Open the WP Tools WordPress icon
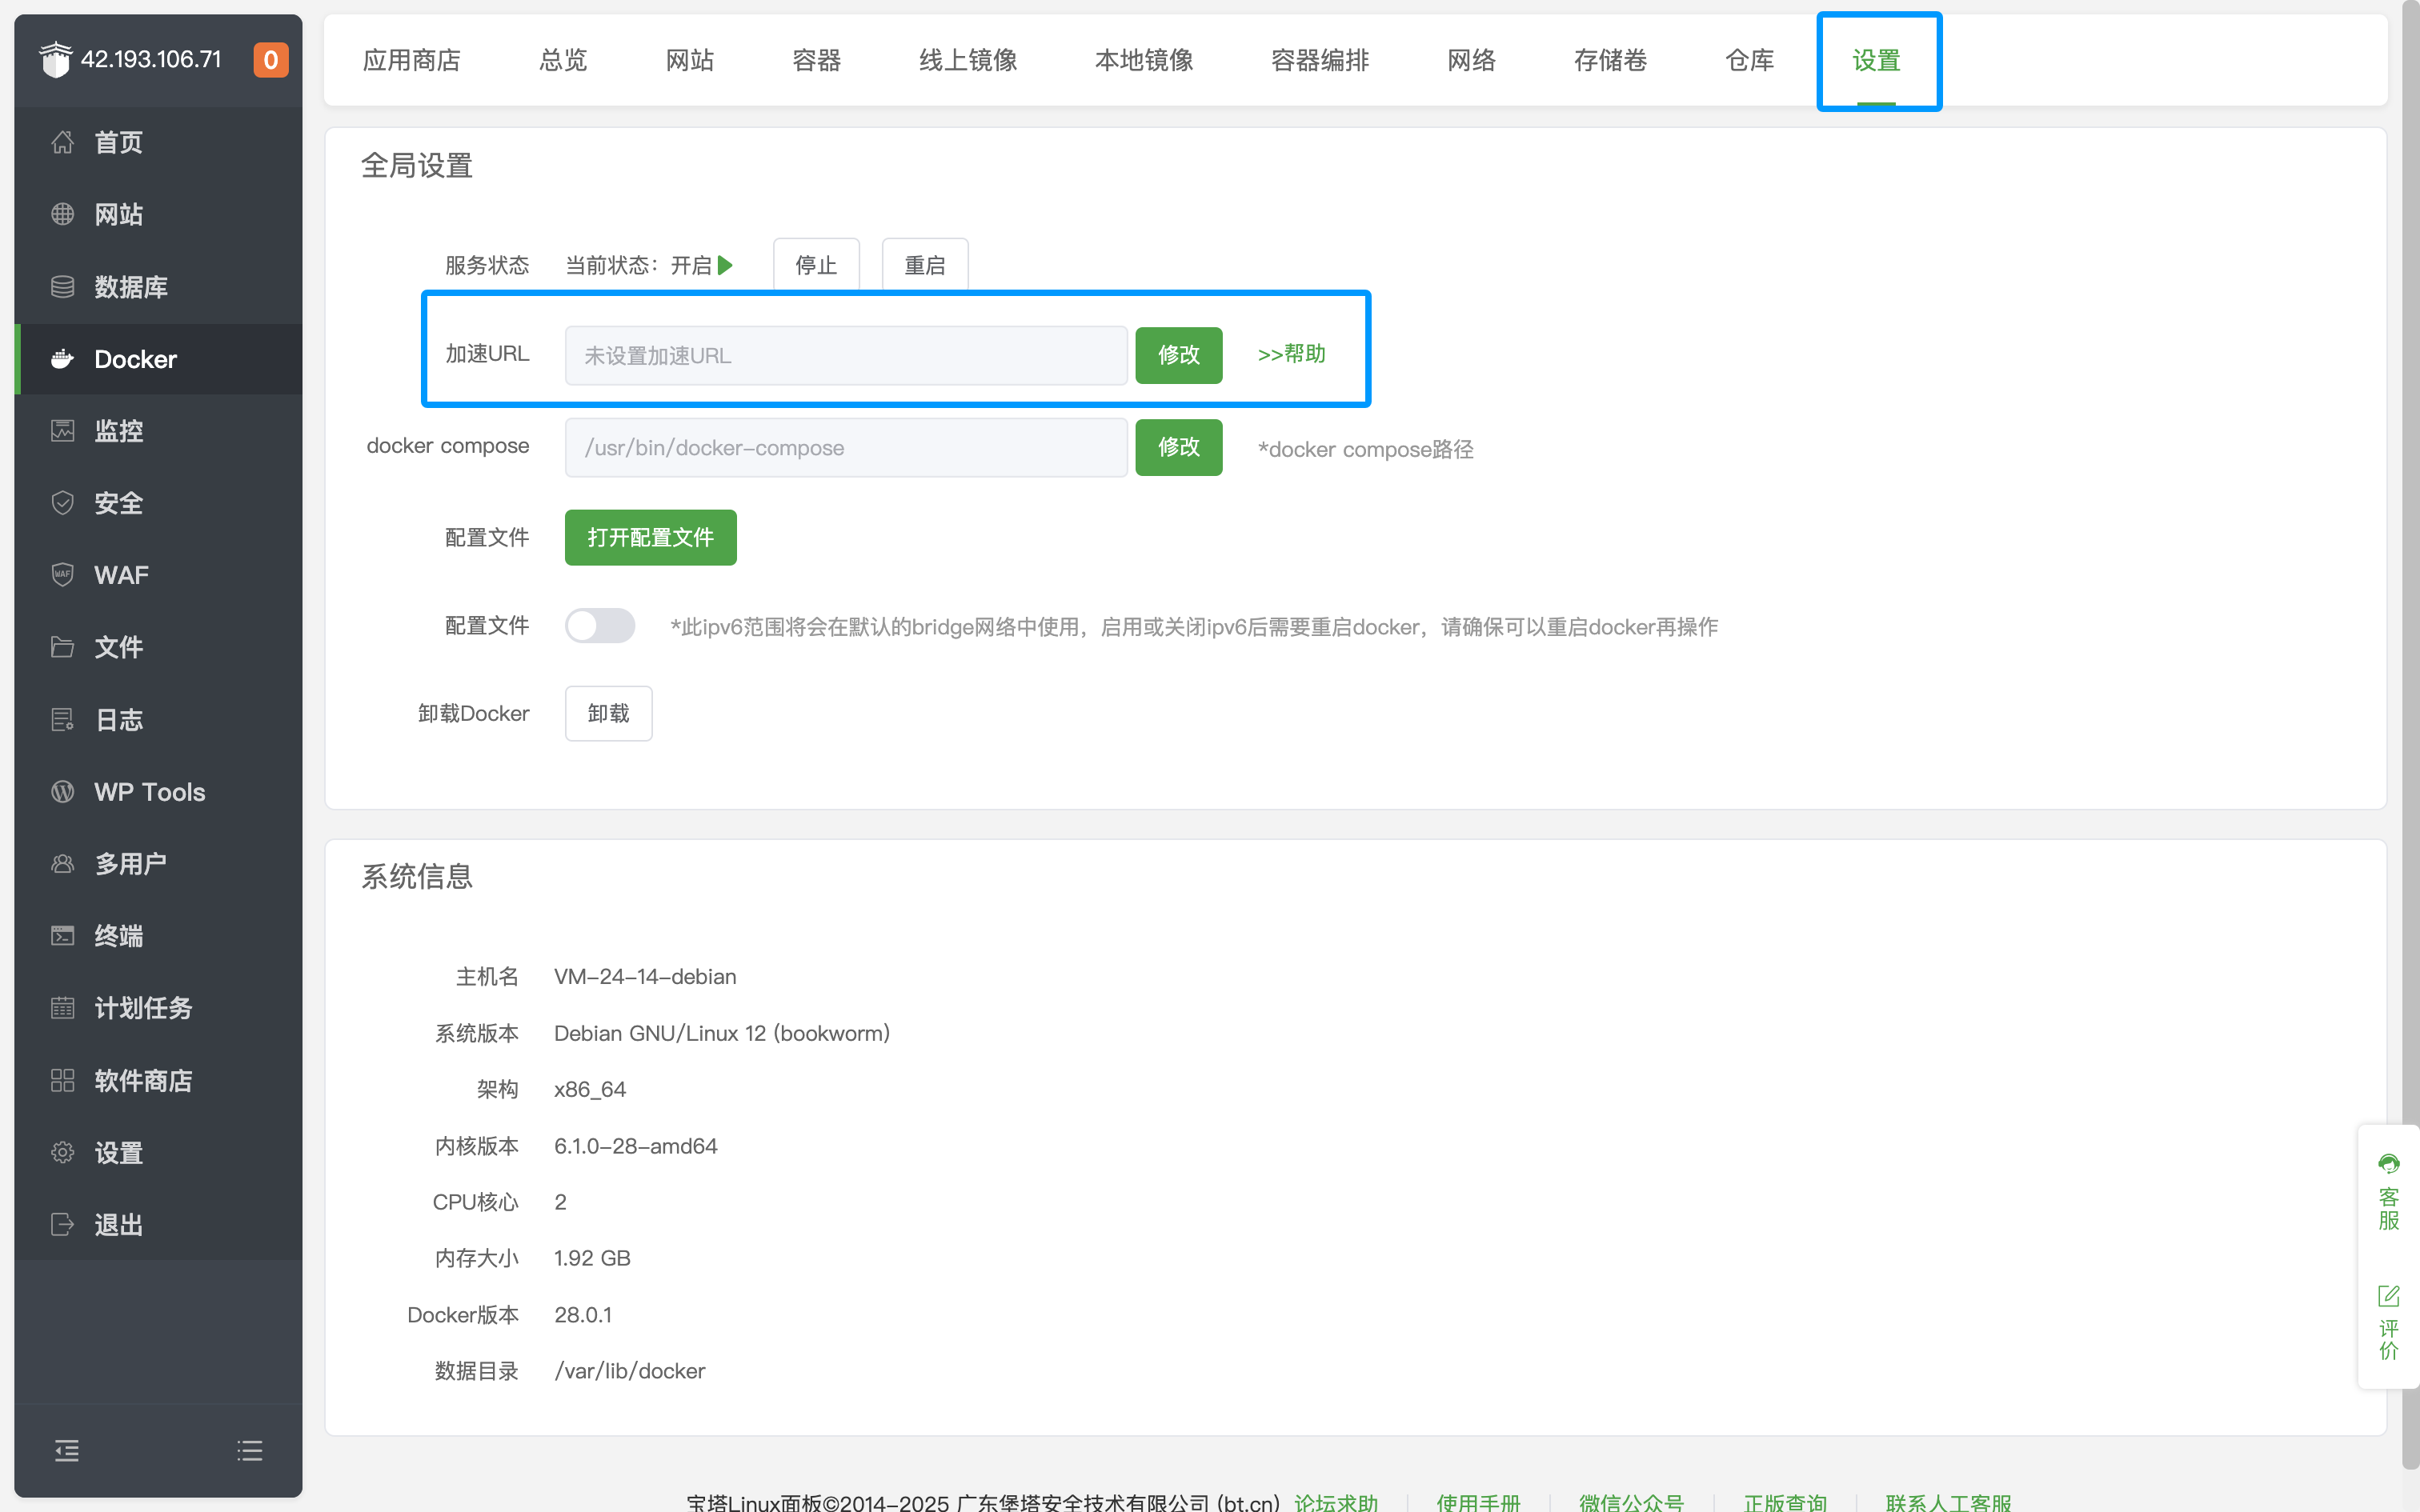 pos(62,792)
